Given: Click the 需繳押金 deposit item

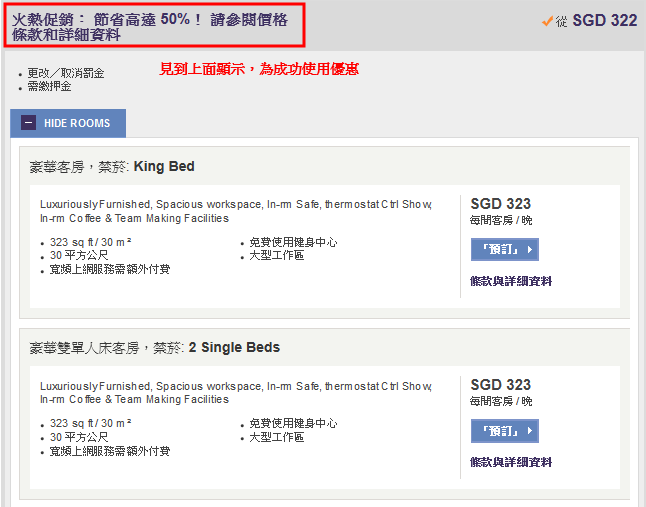Looking at the screenshot, I should tap(49, 86).
